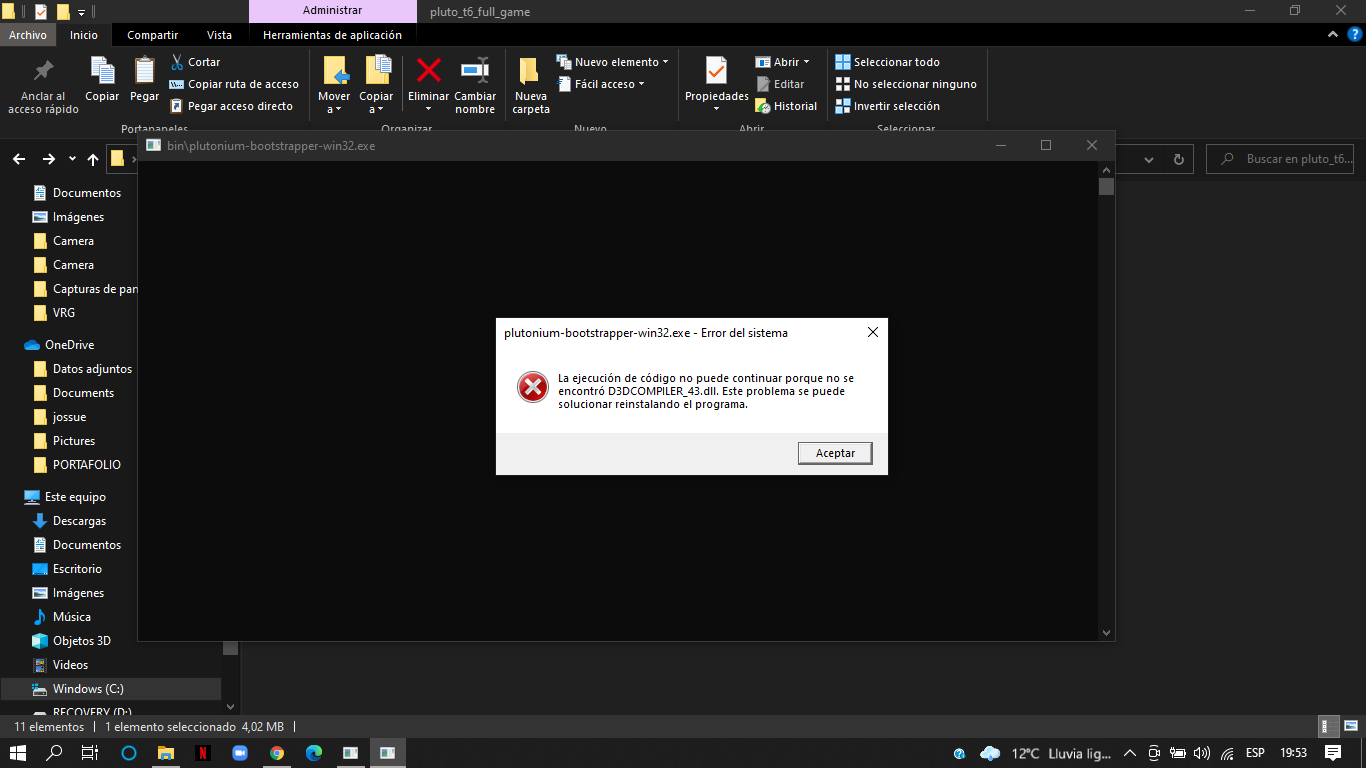Click the Buscar en pluto_t6 search field
This screenshot has width=1366, height=768.
(x=1282, y=159)
